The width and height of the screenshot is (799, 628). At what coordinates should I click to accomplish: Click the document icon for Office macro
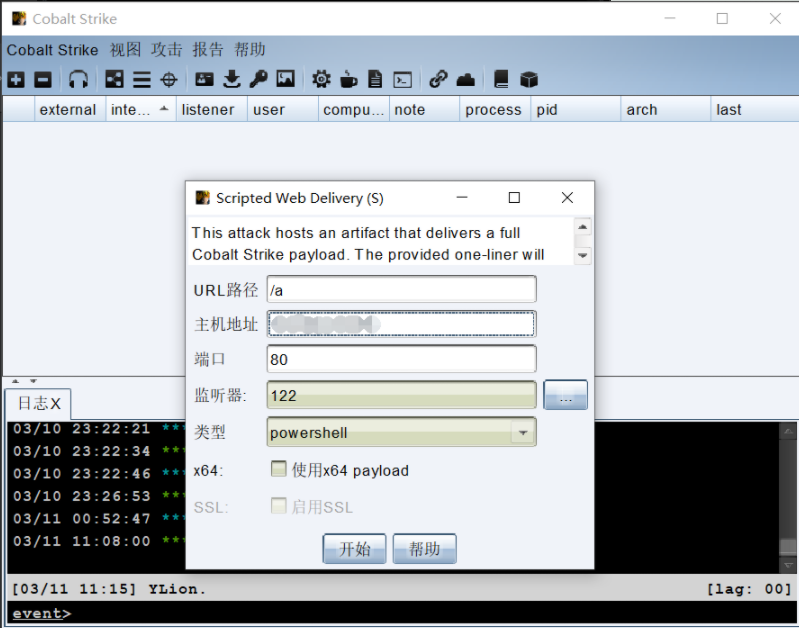375,80
